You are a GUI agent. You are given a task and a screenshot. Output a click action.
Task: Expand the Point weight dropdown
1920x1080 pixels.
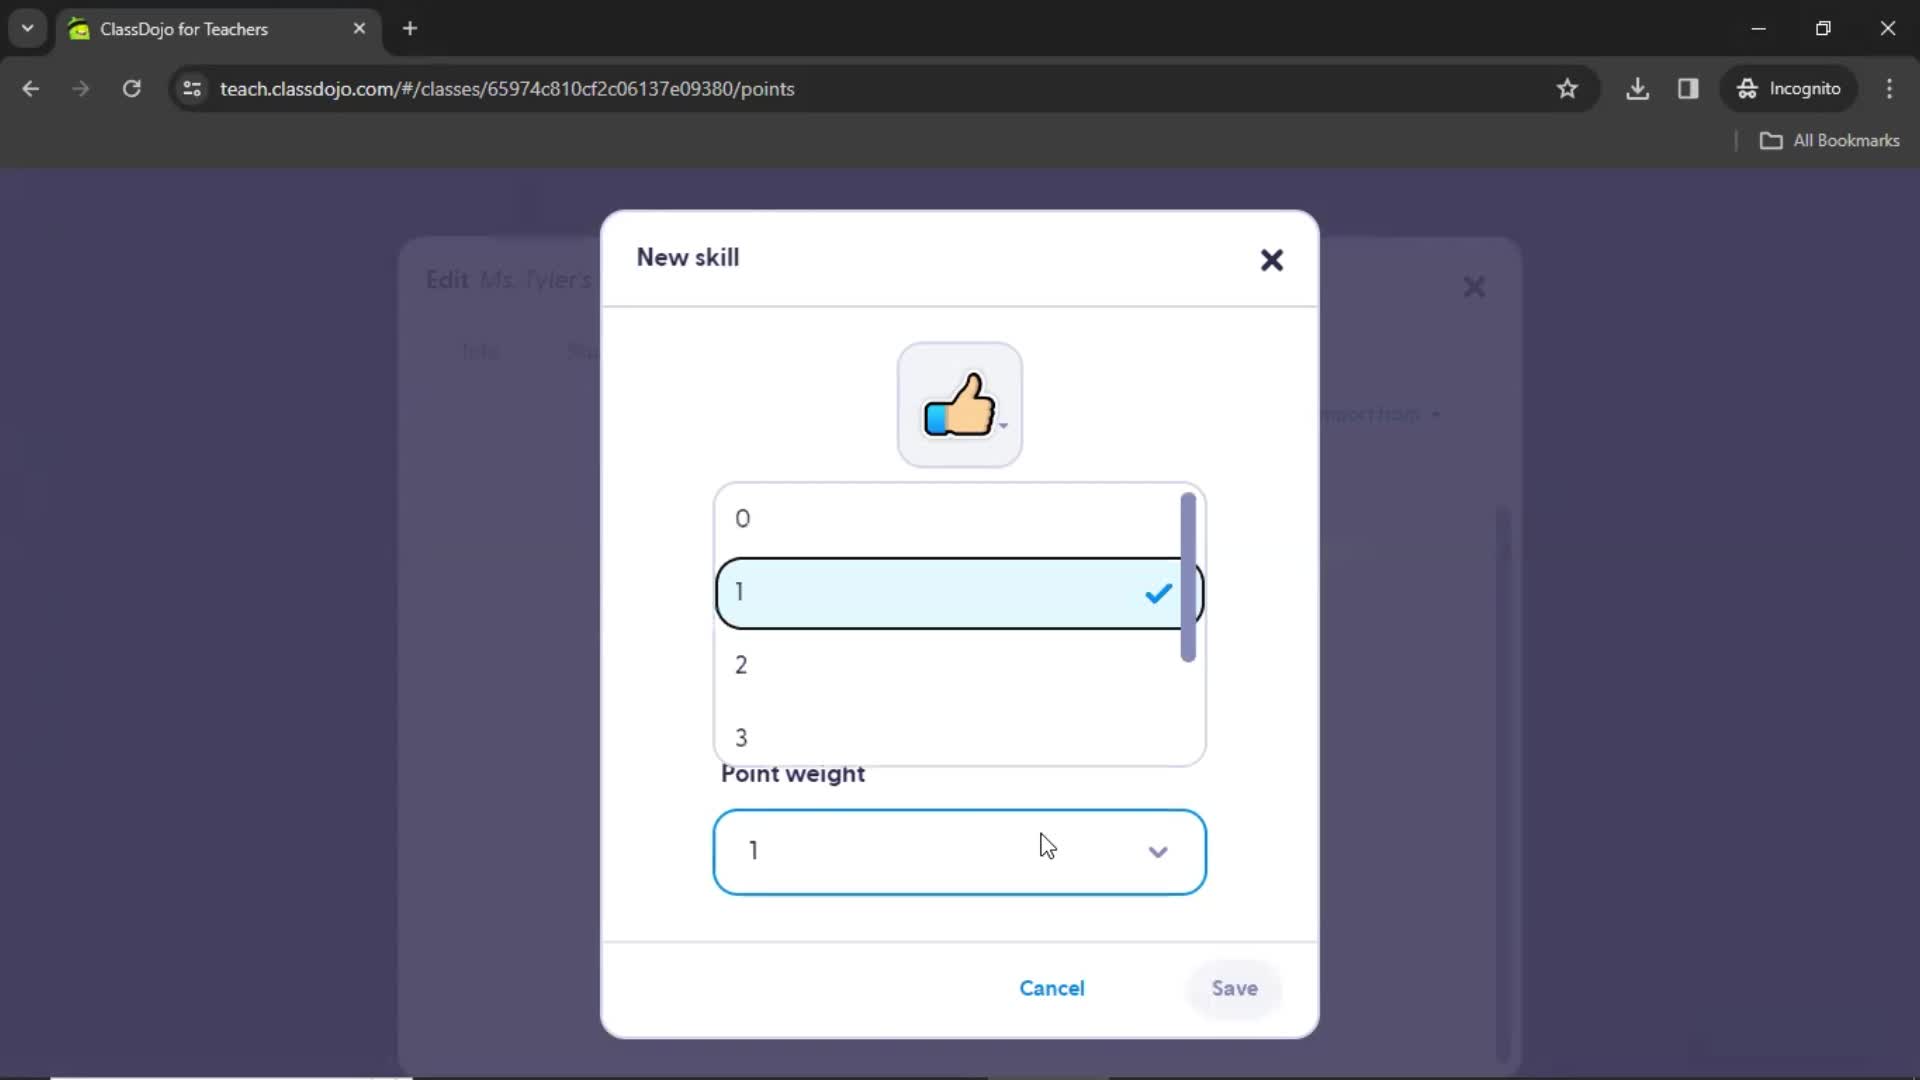pyautogui.click(x=1158, y=849)
